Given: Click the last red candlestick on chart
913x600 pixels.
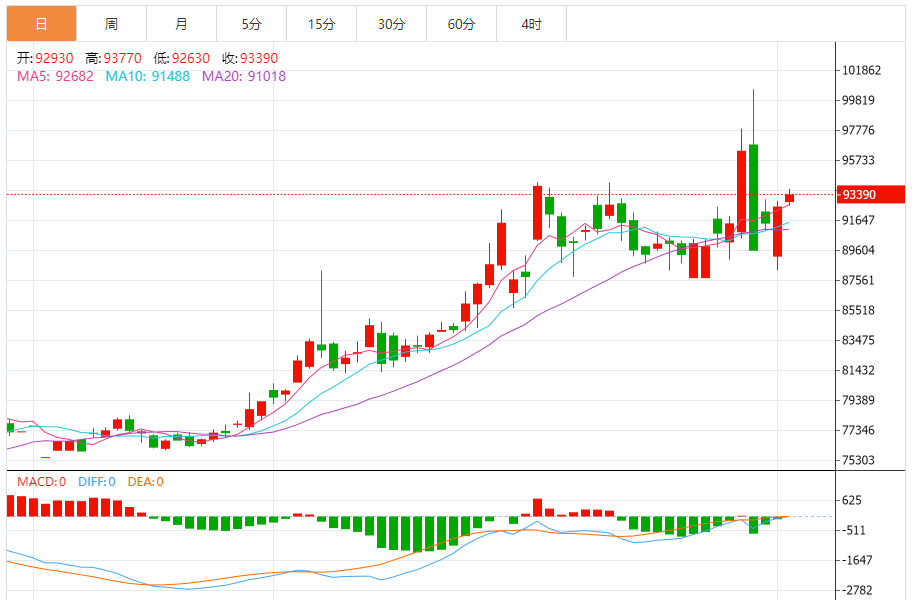Looking at the screenshot, I should click(789, 197).
